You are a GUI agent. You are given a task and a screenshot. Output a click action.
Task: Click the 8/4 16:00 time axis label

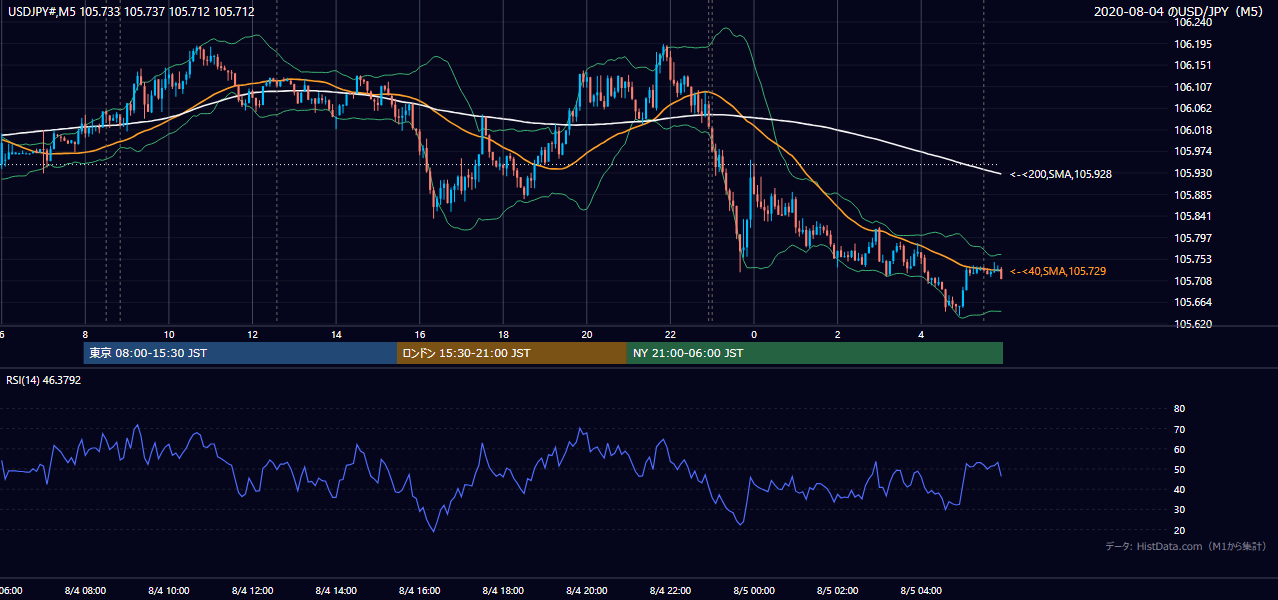click(419, 590)
